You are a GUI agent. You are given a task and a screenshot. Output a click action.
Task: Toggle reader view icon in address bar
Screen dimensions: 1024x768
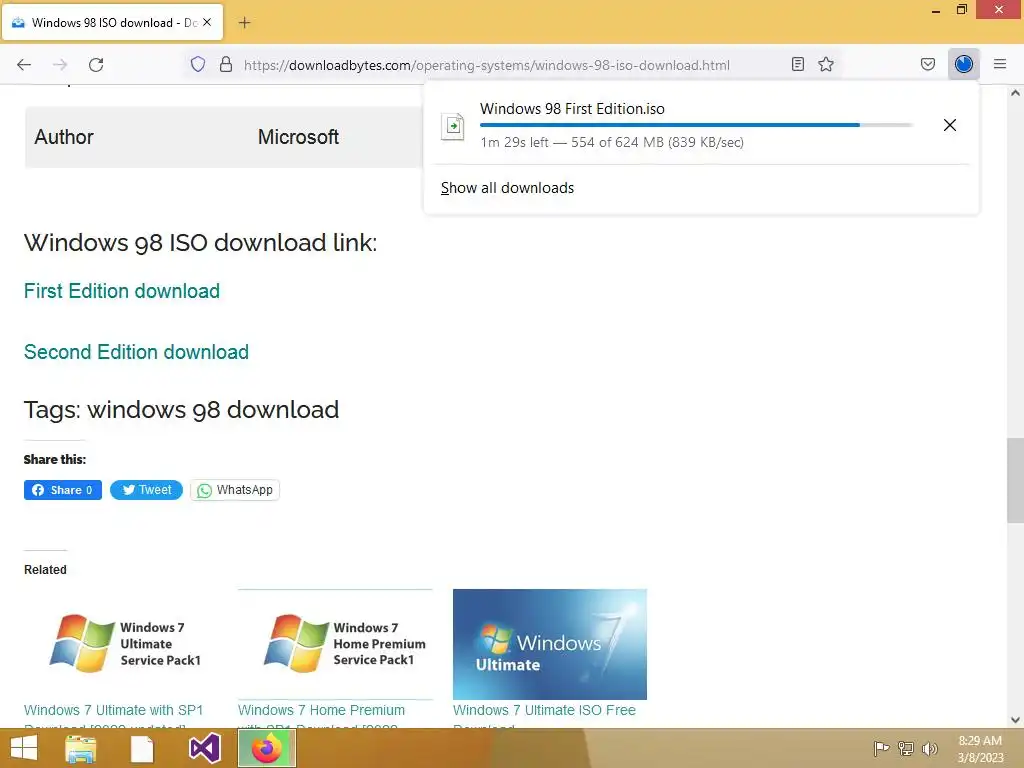click(x=797, y=64)
